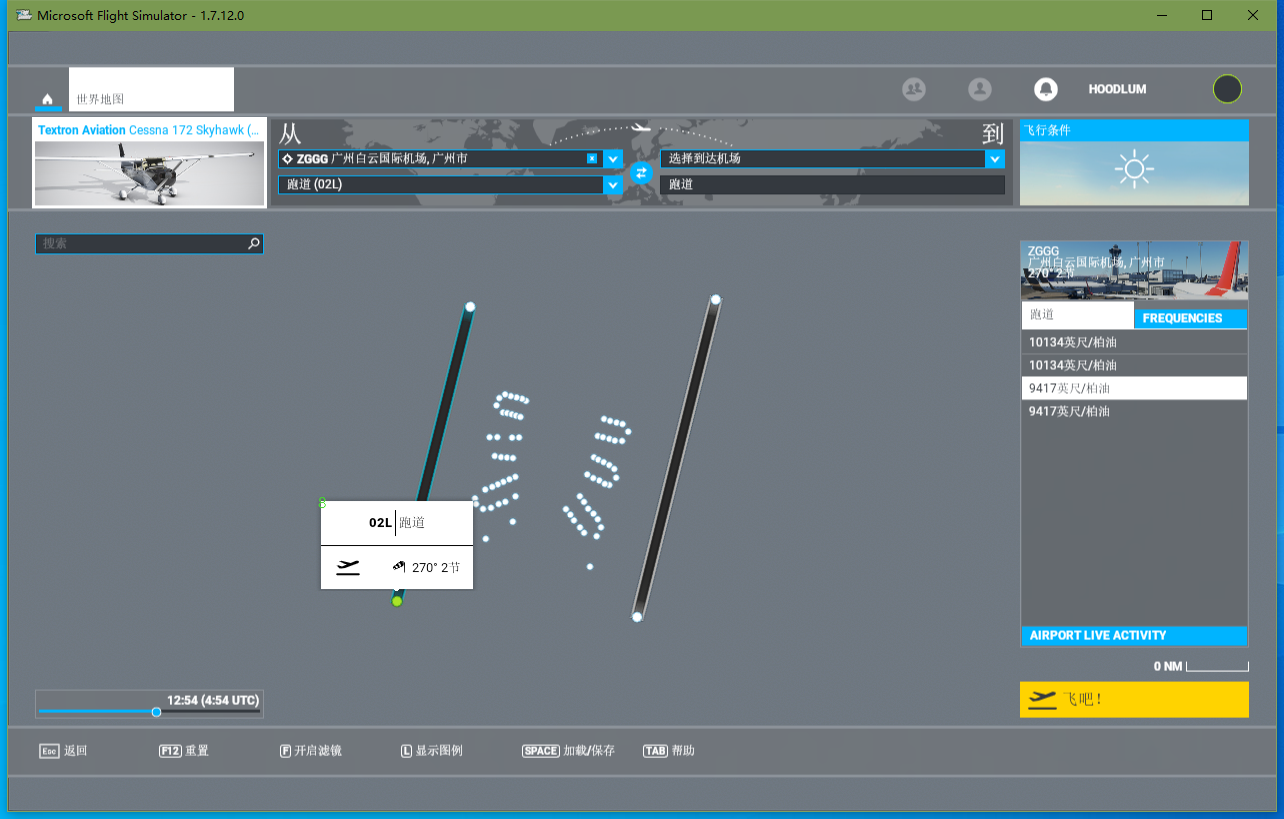Clear the ZGGG departure airport selection
The image size is (1284, 819).
pyautogui.click(x=592, y=159)
